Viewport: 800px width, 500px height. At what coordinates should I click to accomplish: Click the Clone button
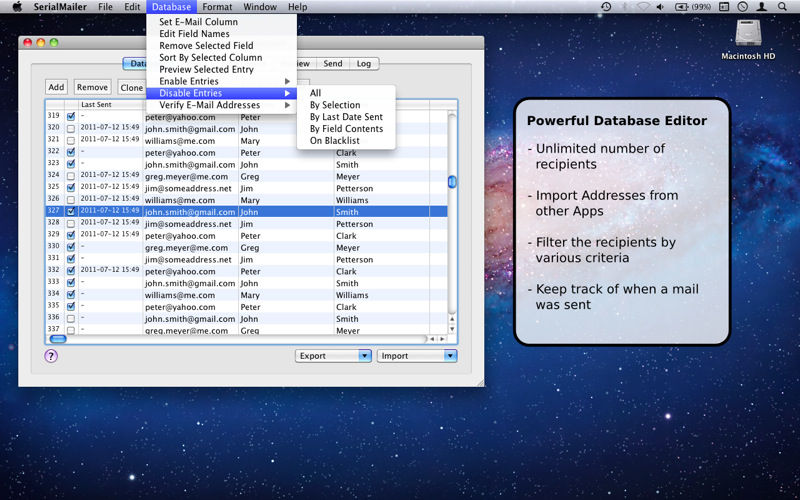[x=131, y=87]
